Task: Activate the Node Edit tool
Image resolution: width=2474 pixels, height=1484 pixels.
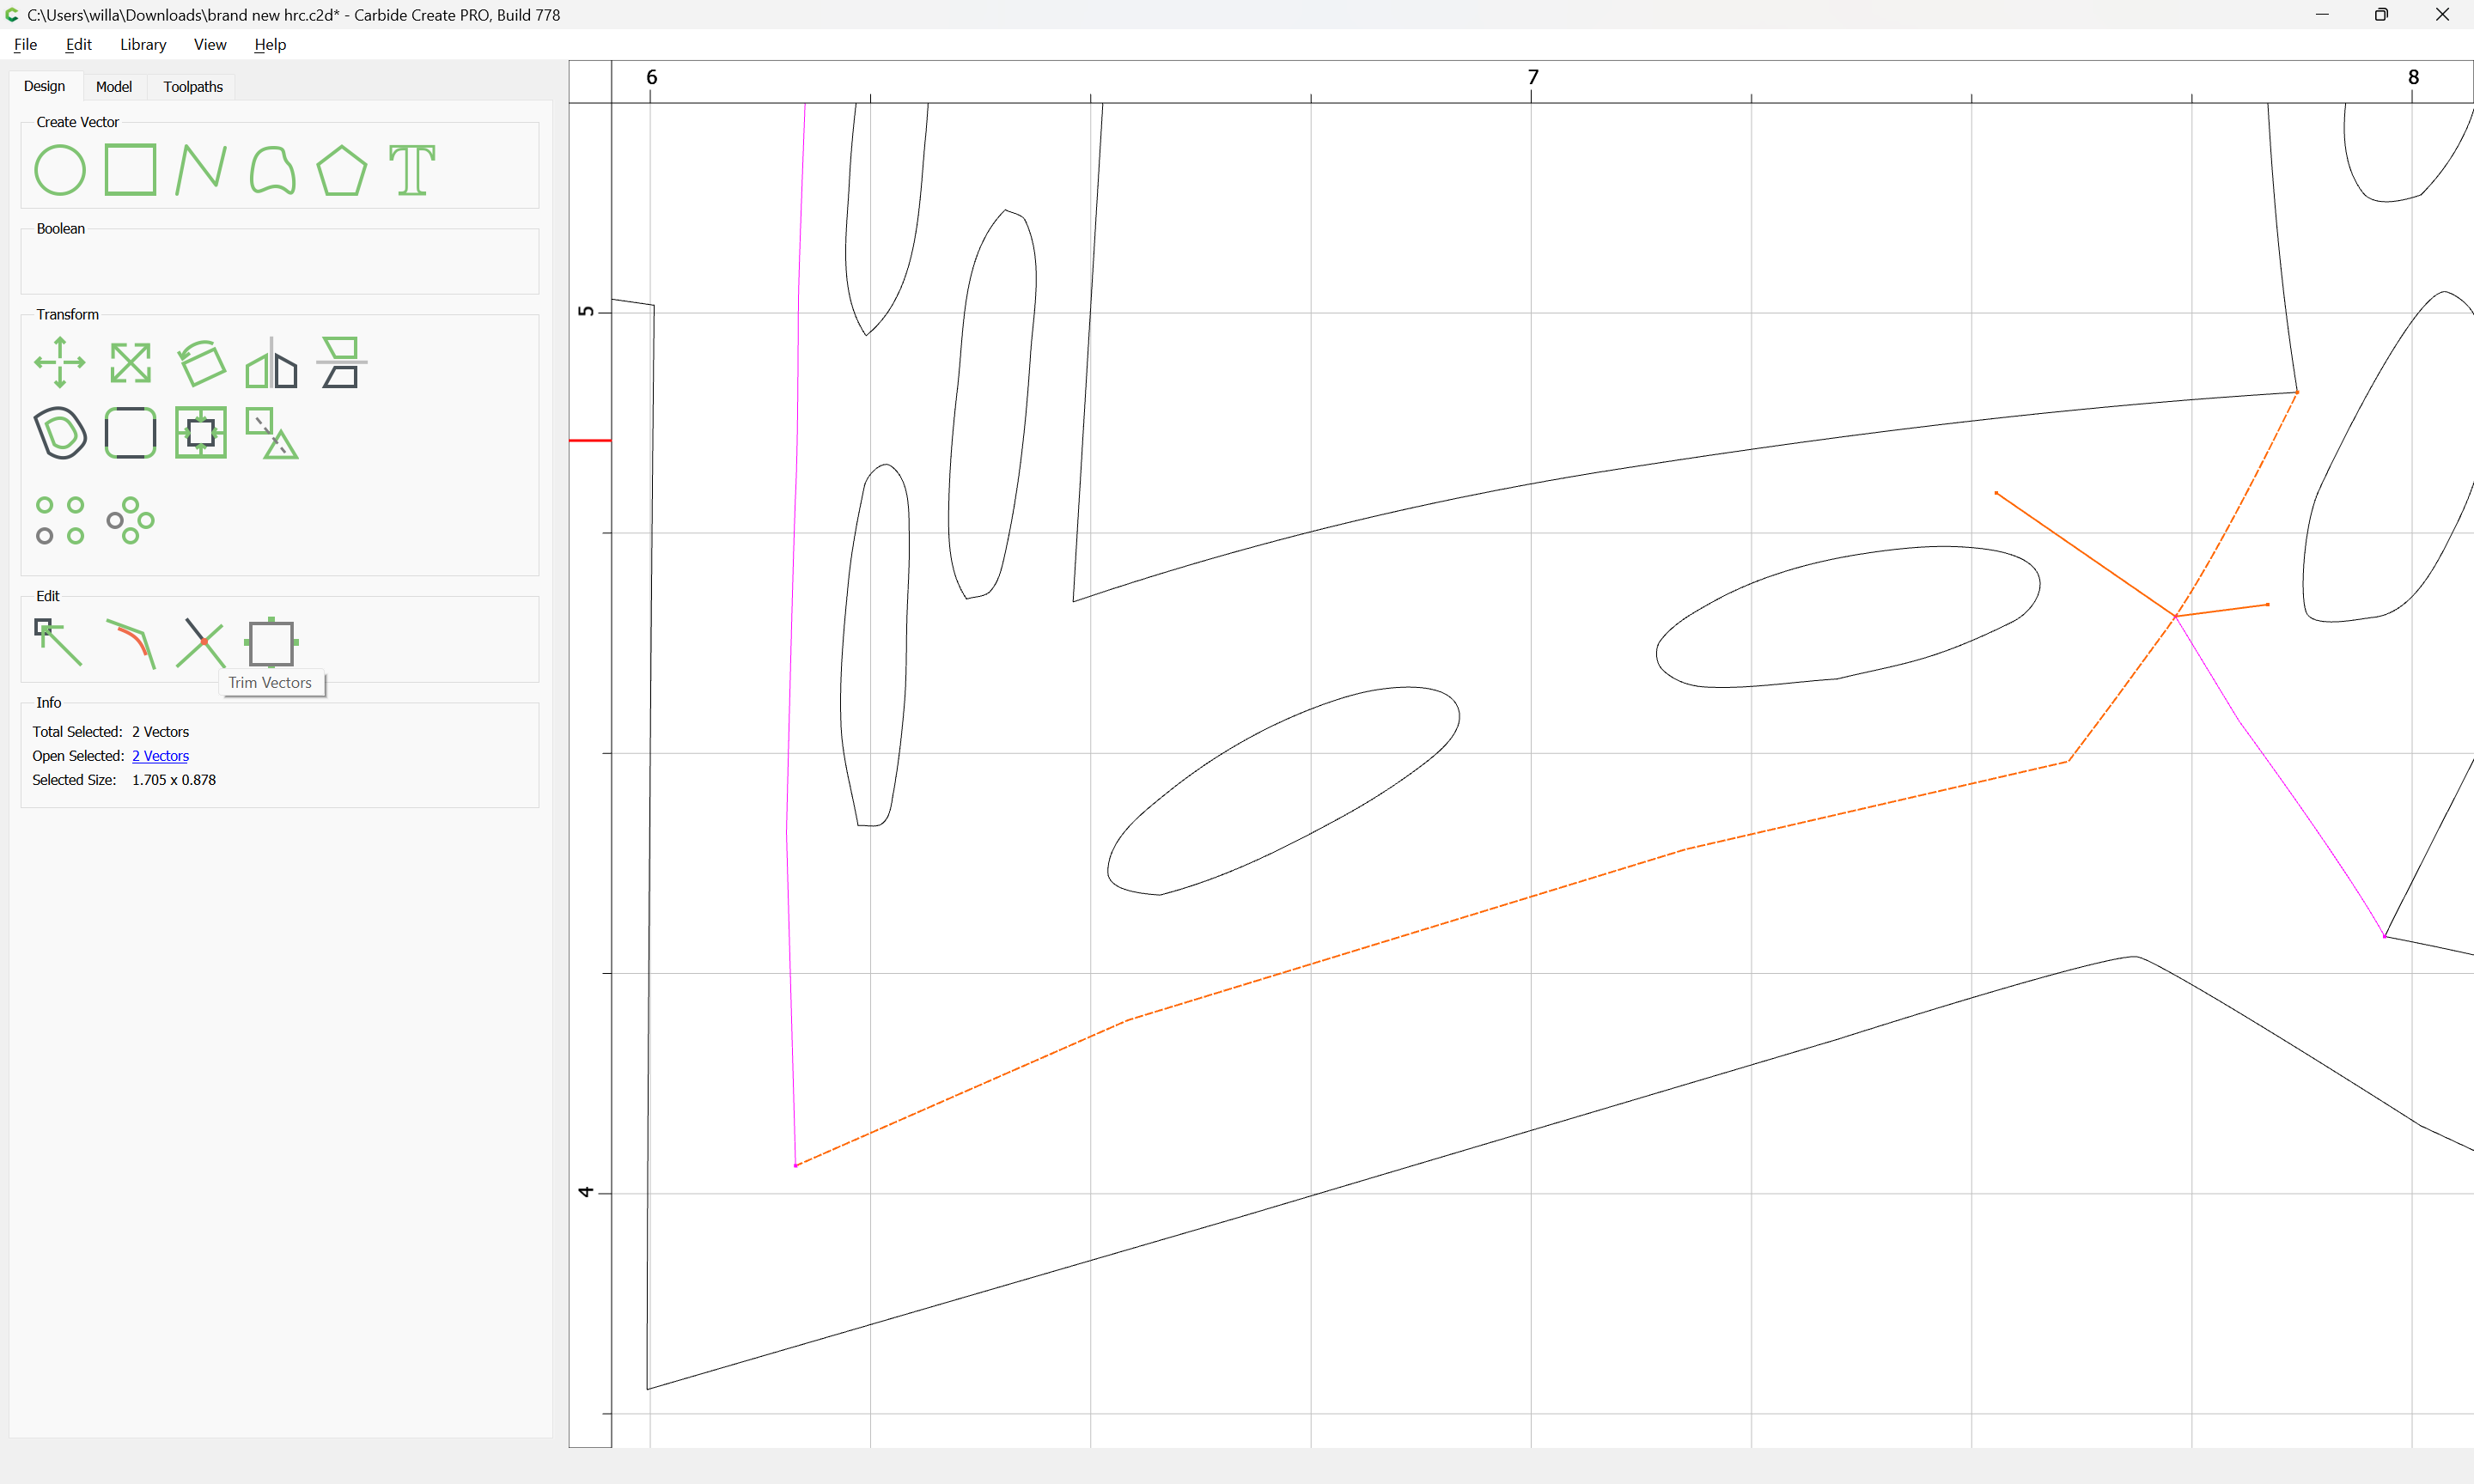Action: coord(58,642)
